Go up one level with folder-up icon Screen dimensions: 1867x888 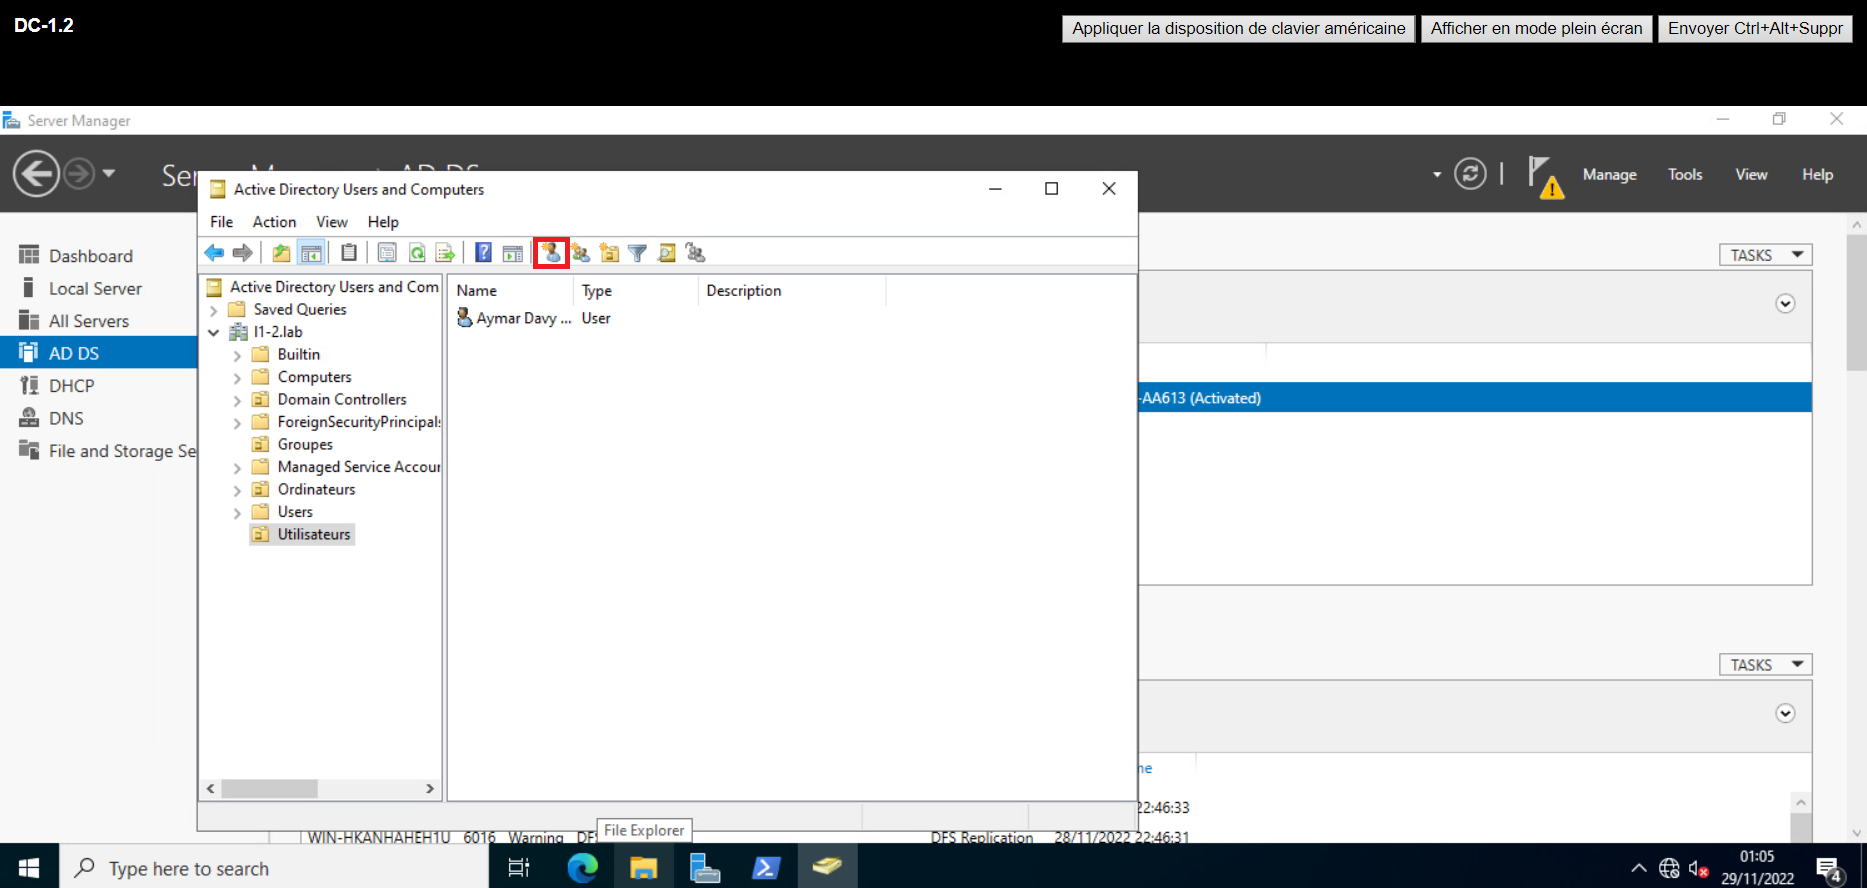pyautogui.click(x=282, y=253)
